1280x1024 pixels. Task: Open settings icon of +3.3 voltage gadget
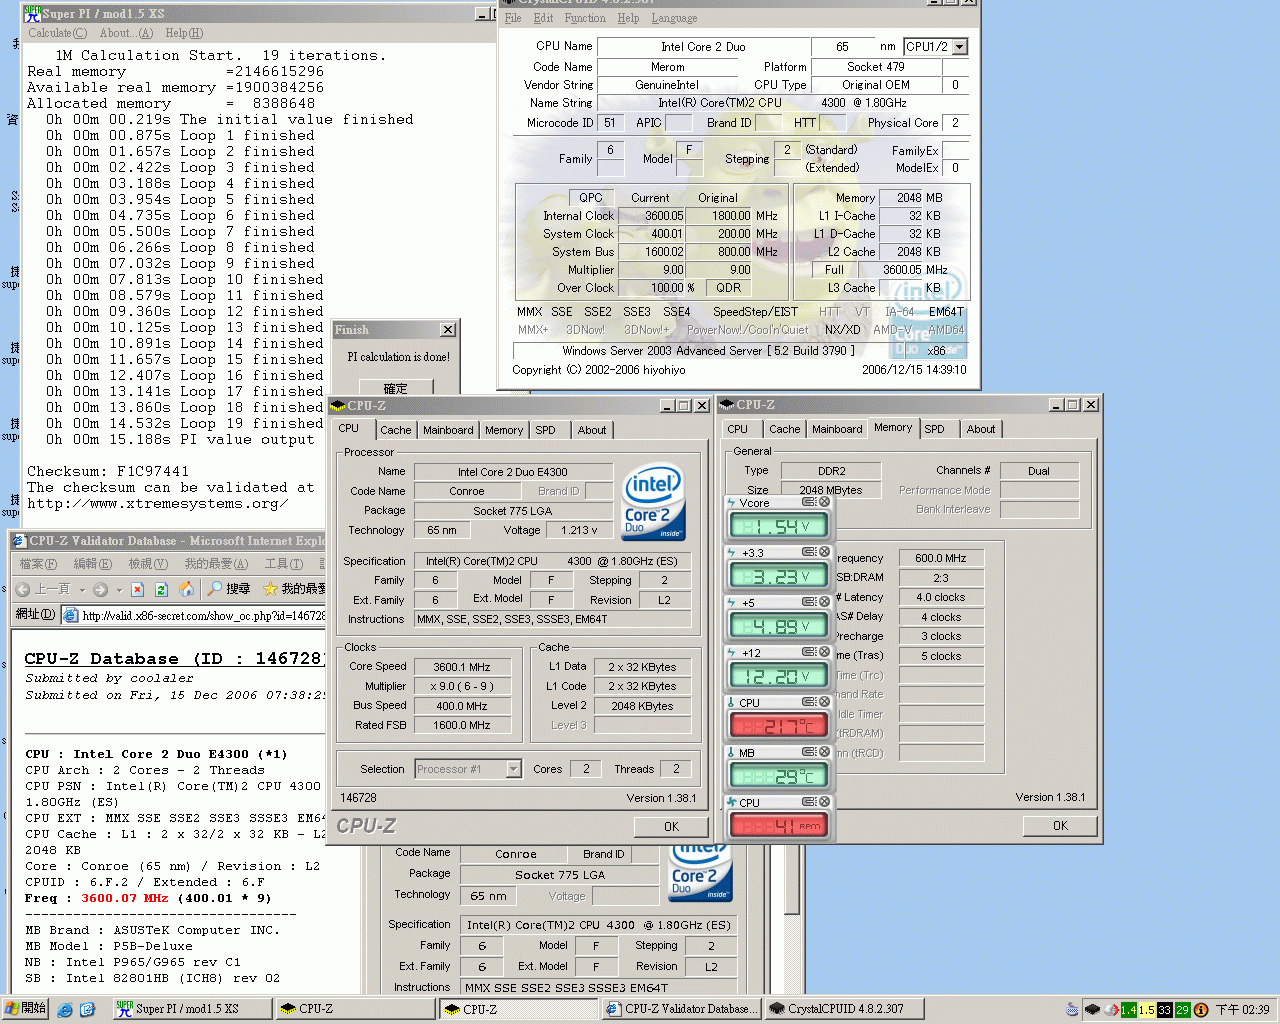point(809,552)
